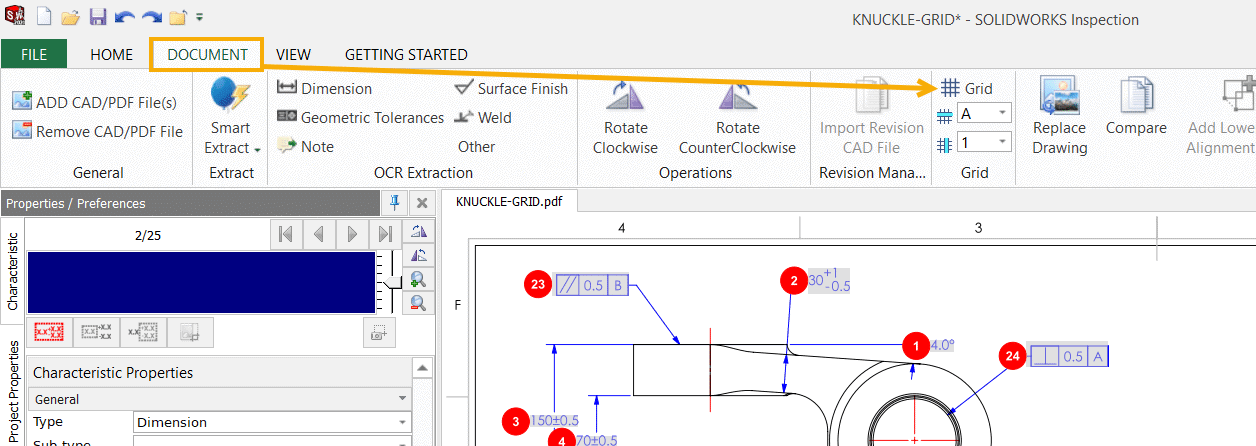This screenshot has width=1256, height=446.
Task: Zoom in on the characteristic preview
Action: (x=419, y=280)
